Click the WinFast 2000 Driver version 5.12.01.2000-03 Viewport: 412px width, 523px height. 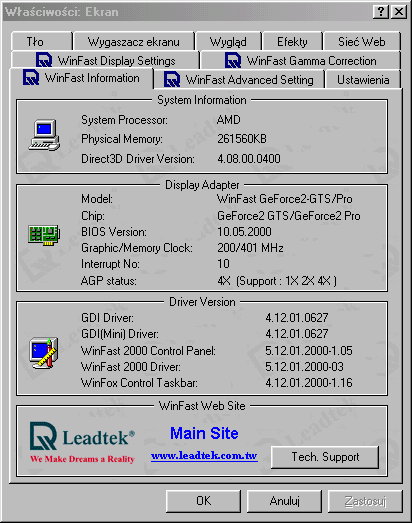[x=304, y=367]
